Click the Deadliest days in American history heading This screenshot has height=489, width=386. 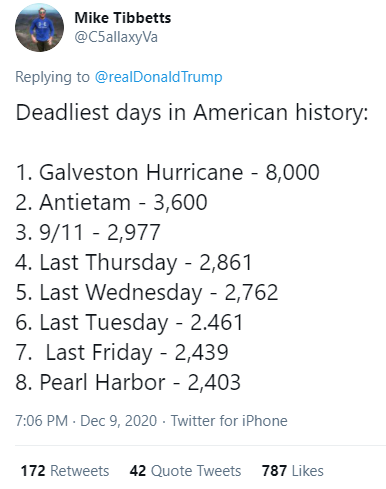pos(192,112)
